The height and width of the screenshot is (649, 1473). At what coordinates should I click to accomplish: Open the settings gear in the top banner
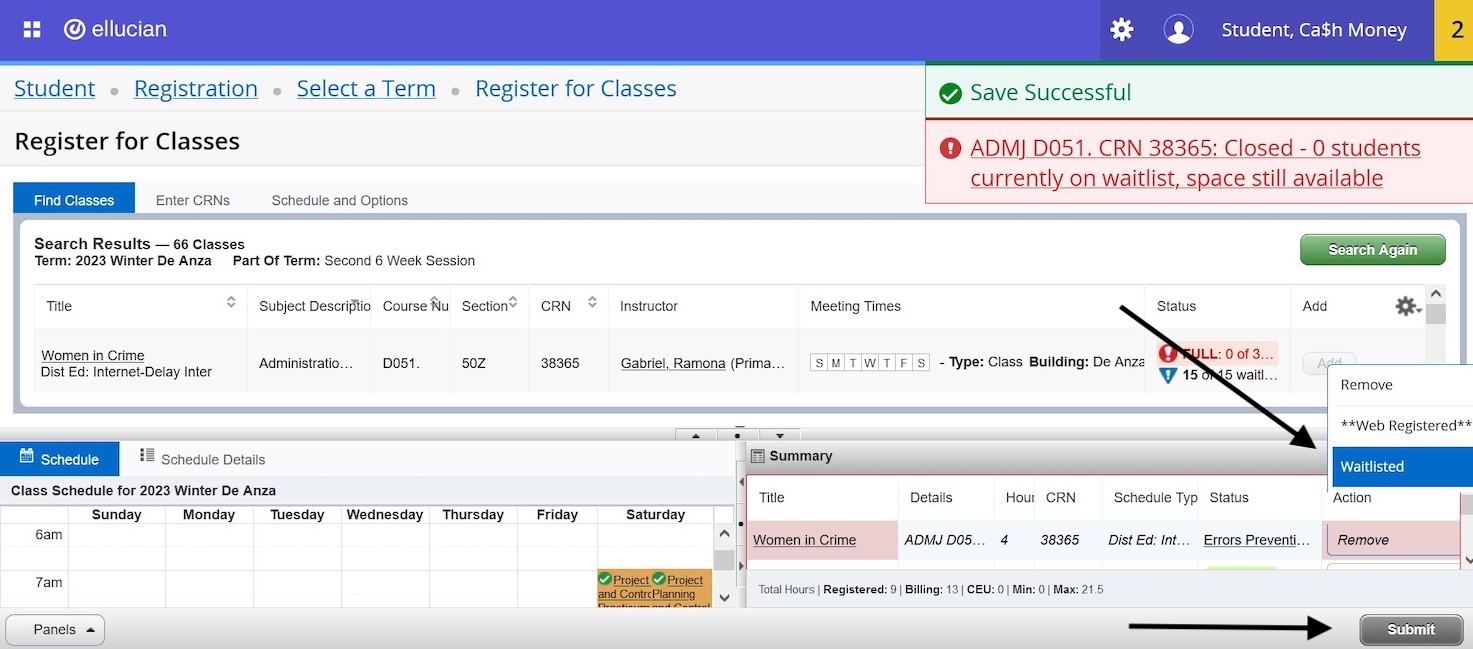[x=1121, y=29]
